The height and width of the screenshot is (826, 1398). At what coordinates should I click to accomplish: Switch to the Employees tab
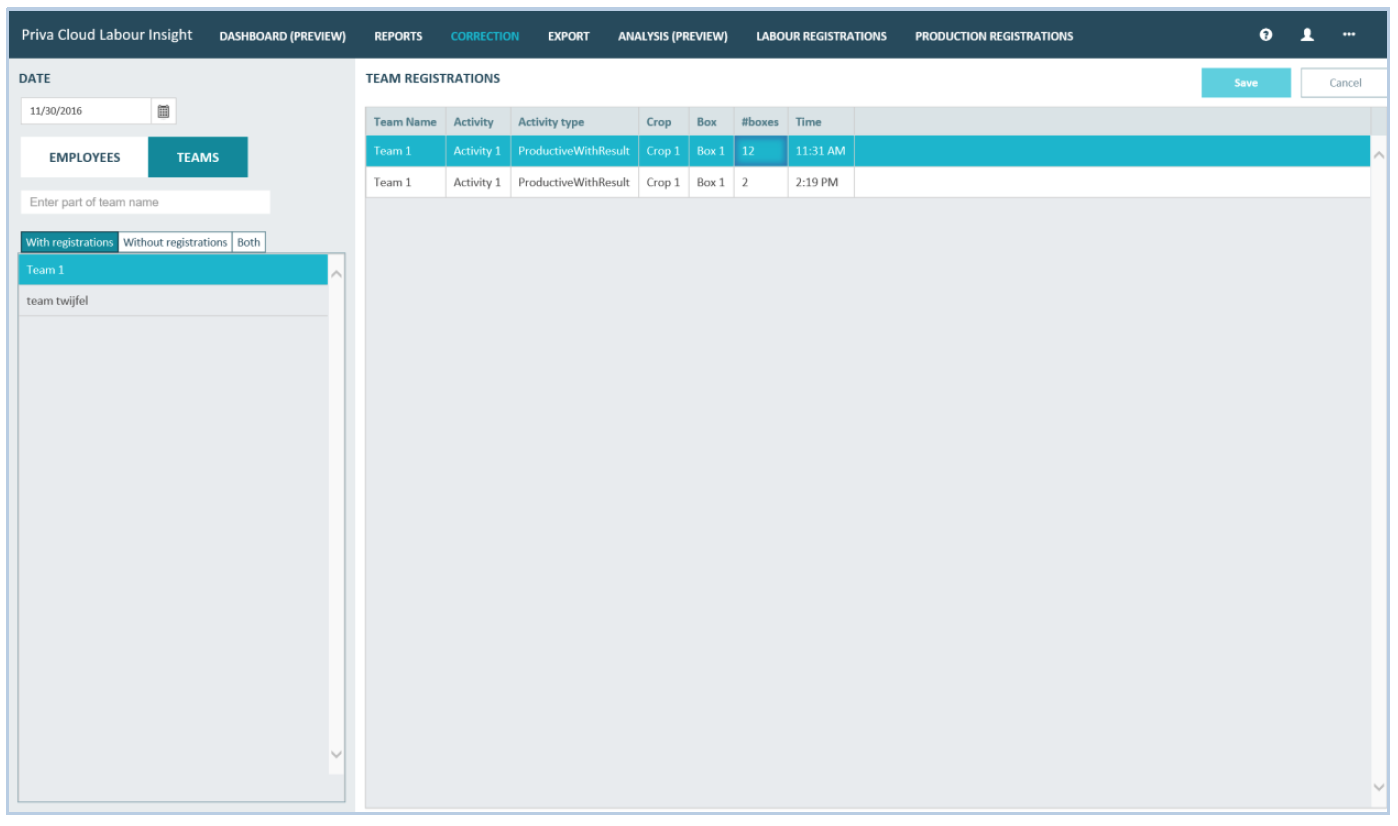pos(85,157)
